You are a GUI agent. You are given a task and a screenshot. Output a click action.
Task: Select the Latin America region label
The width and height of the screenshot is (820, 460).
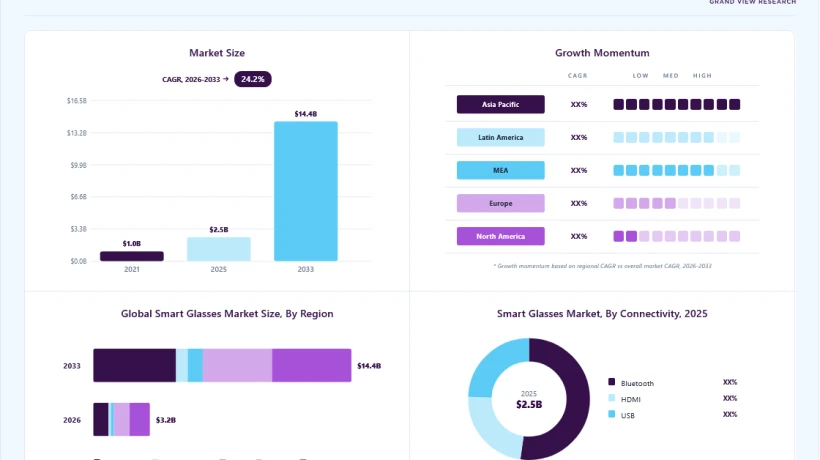500,137
